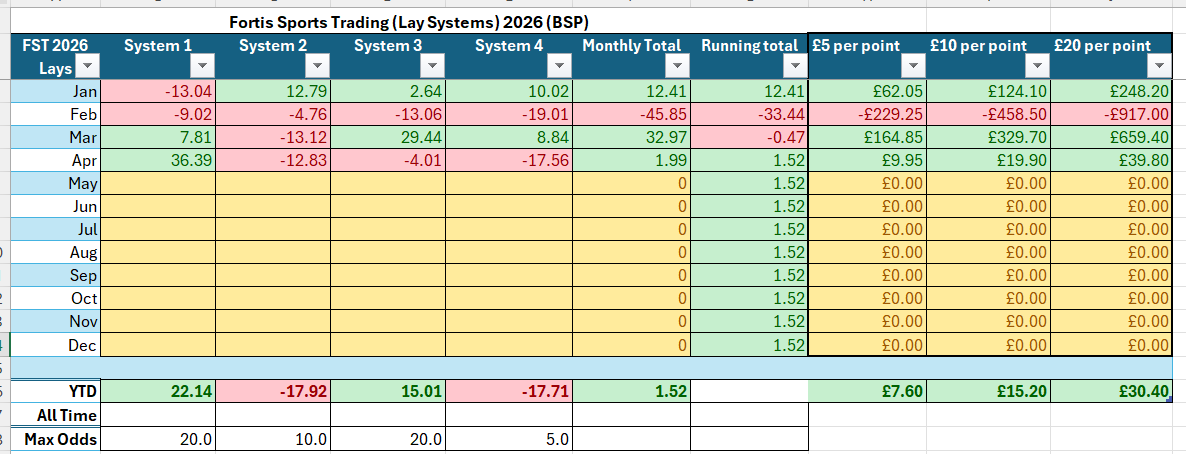Select the Jan row label cell
The image size is (1186, 454).
click(56, 92)
